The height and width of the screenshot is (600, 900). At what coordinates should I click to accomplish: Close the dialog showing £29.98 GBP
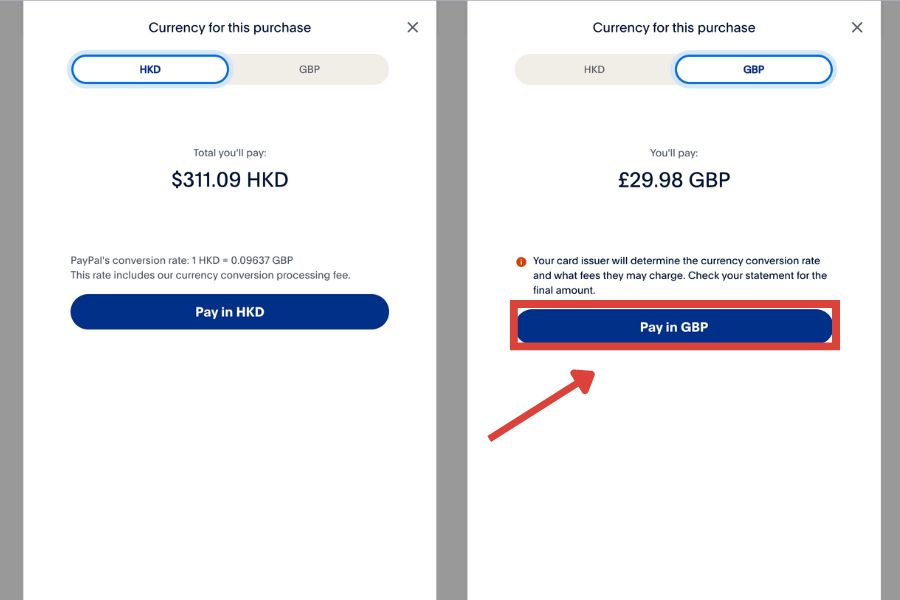(856, 28)
